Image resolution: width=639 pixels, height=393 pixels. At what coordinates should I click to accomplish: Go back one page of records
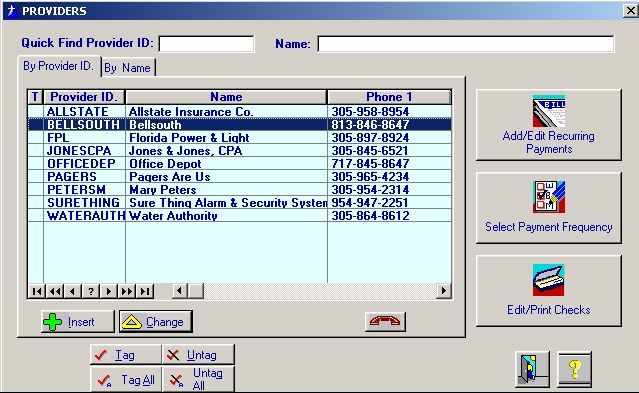coord(55,291)
